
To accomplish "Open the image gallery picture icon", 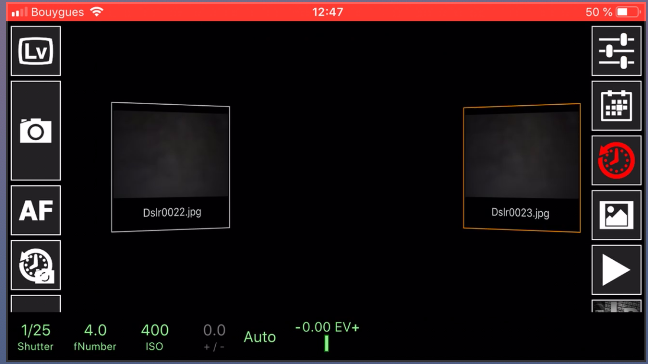I will point(616,215).
